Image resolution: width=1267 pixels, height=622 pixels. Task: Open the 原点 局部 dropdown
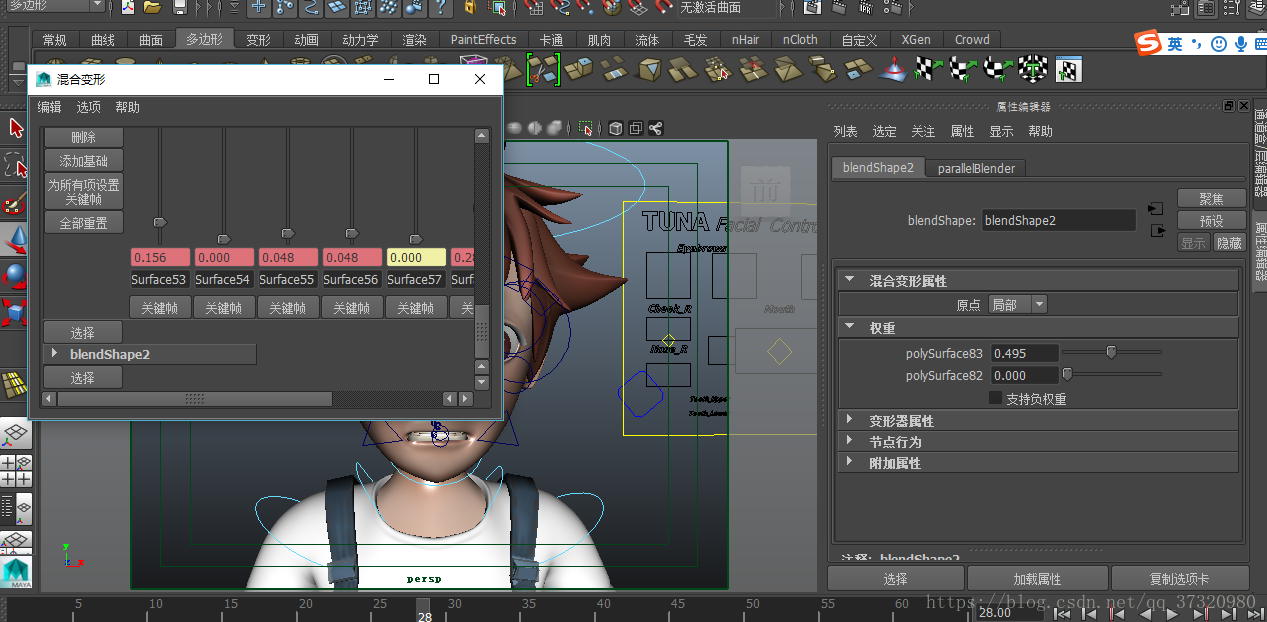click(x=1018, y=304)
